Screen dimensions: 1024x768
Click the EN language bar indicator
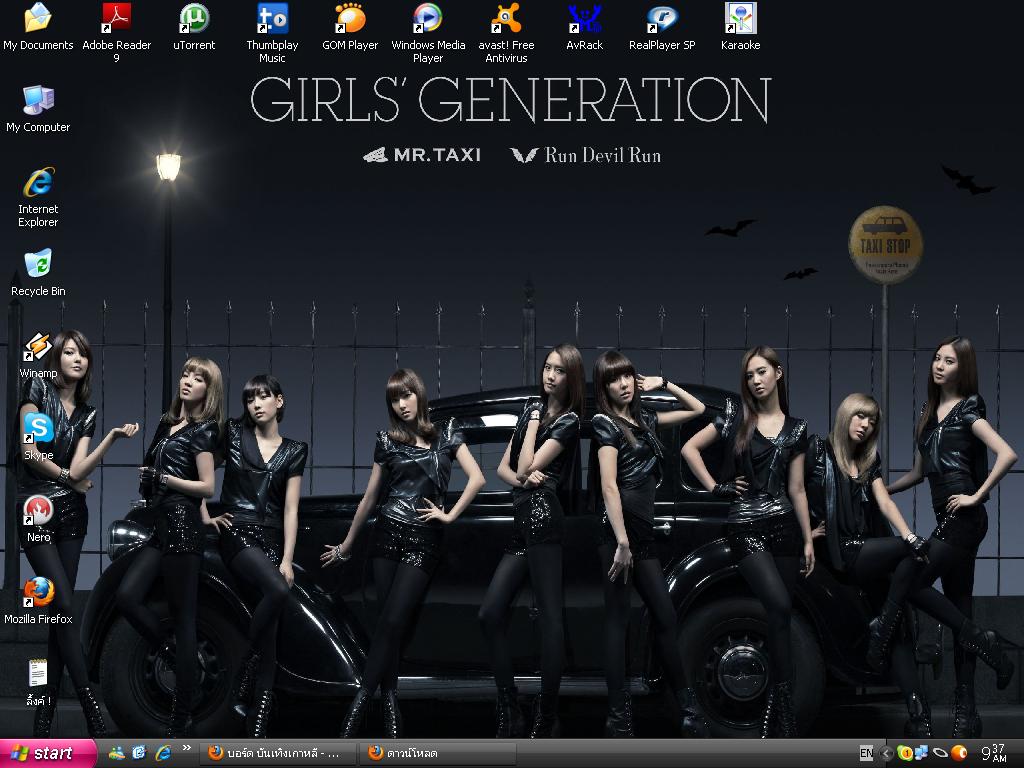866,754
